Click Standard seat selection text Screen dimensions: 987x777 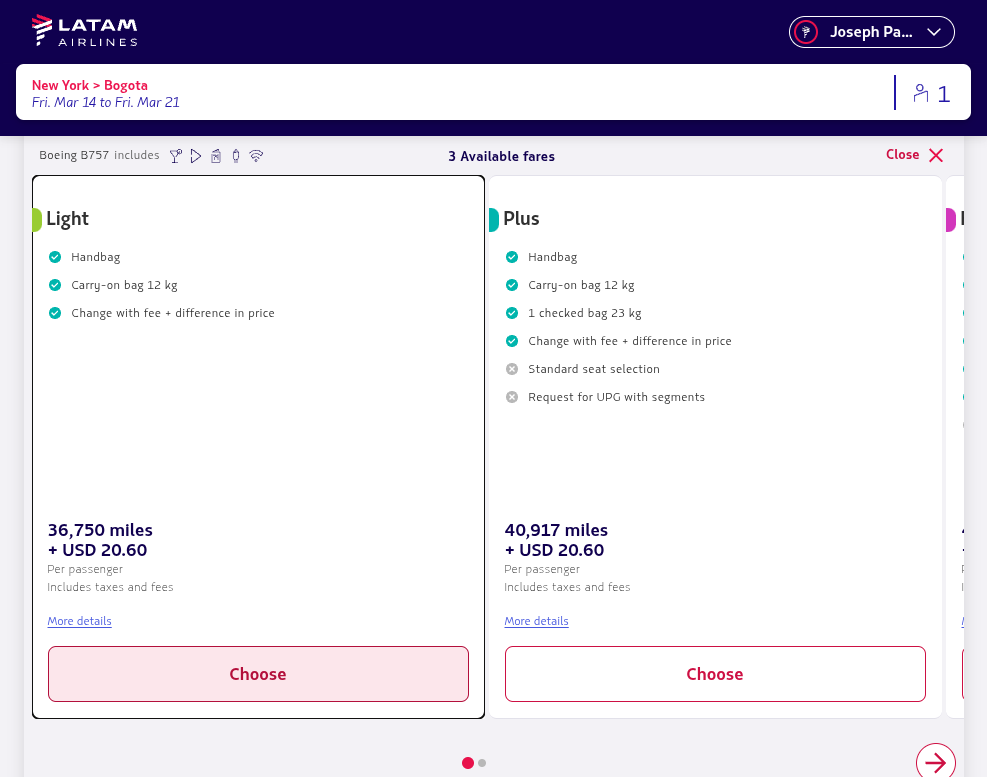594,369
